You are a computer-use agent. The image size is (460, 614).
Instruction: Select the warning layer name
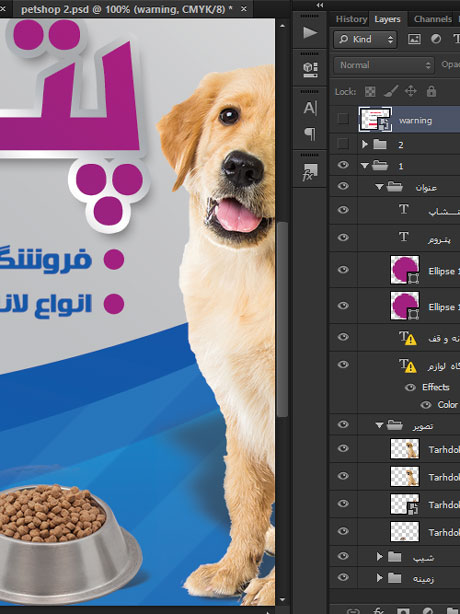tap(415, 120)
